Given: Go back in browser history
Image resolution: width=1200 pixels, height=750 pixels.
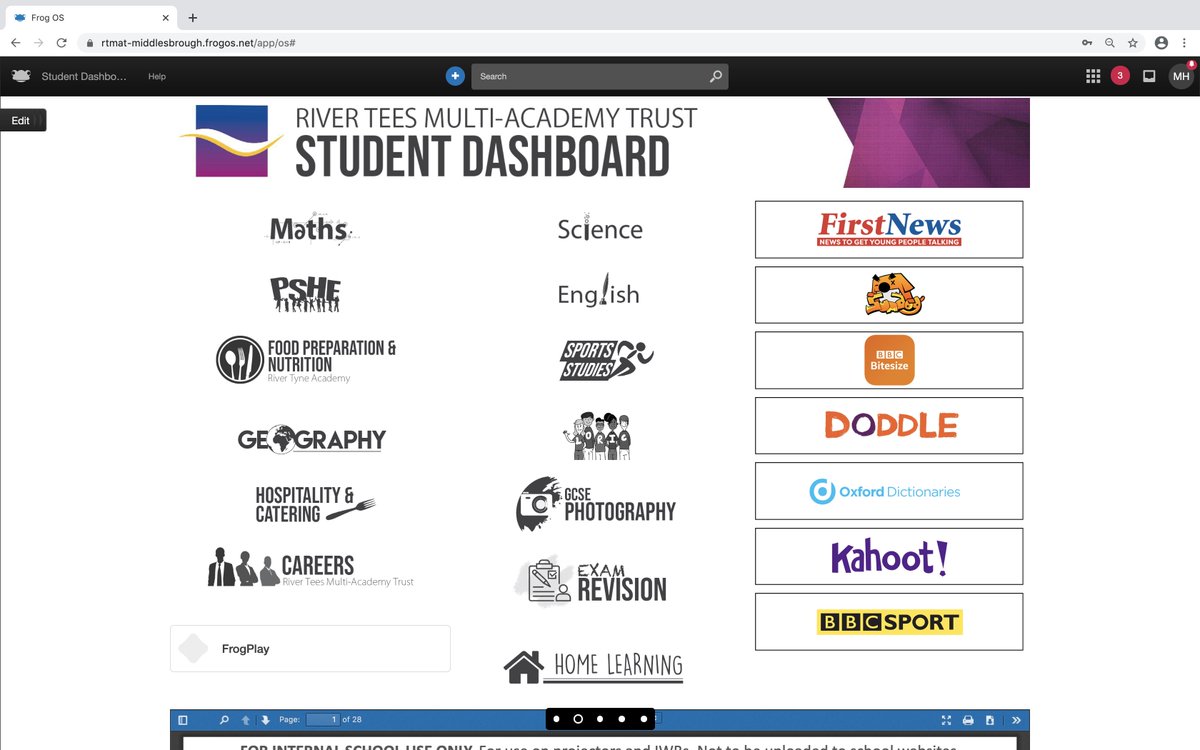Looking at the screenshot, I should point(15,43).
